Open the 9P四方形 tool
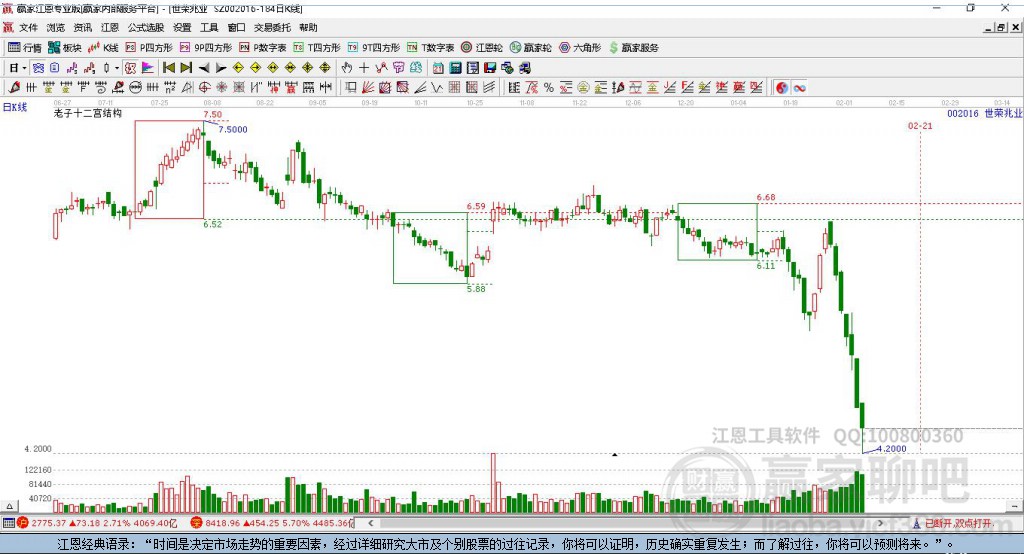1024x554 pixels. (x=206, y=48)
